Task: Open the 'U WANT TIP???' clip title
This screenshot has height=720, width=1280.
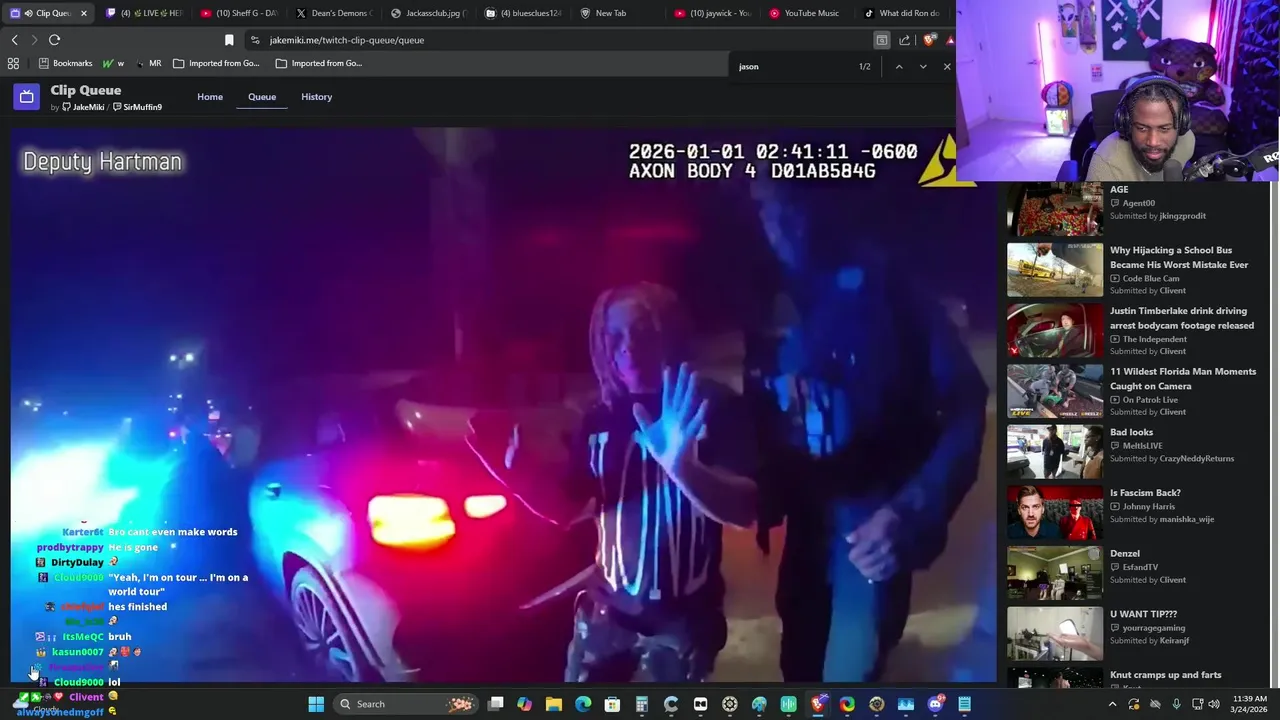Action: click(x=1143, y=614)
